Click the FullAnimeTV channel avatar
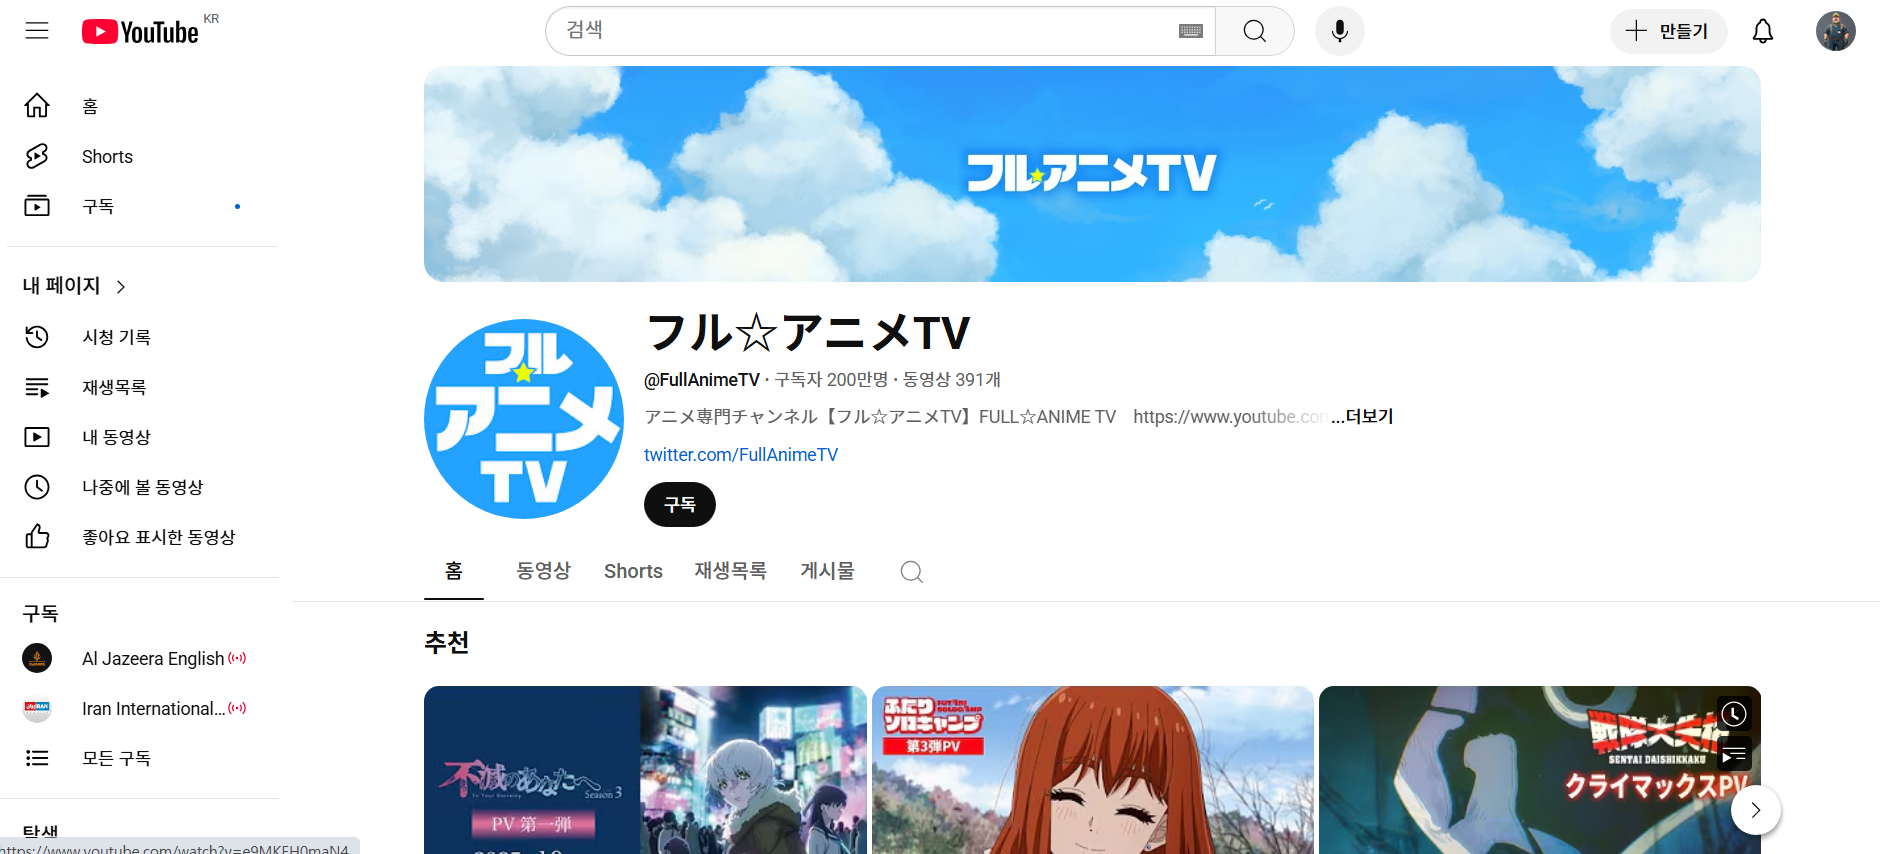The width and height of the screenshot is (1880, 854). tap(524, 419)
